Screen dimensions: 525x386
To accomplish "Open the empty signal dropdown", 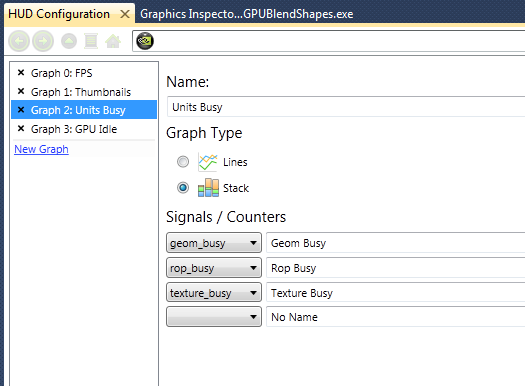I will click(214, 317).
